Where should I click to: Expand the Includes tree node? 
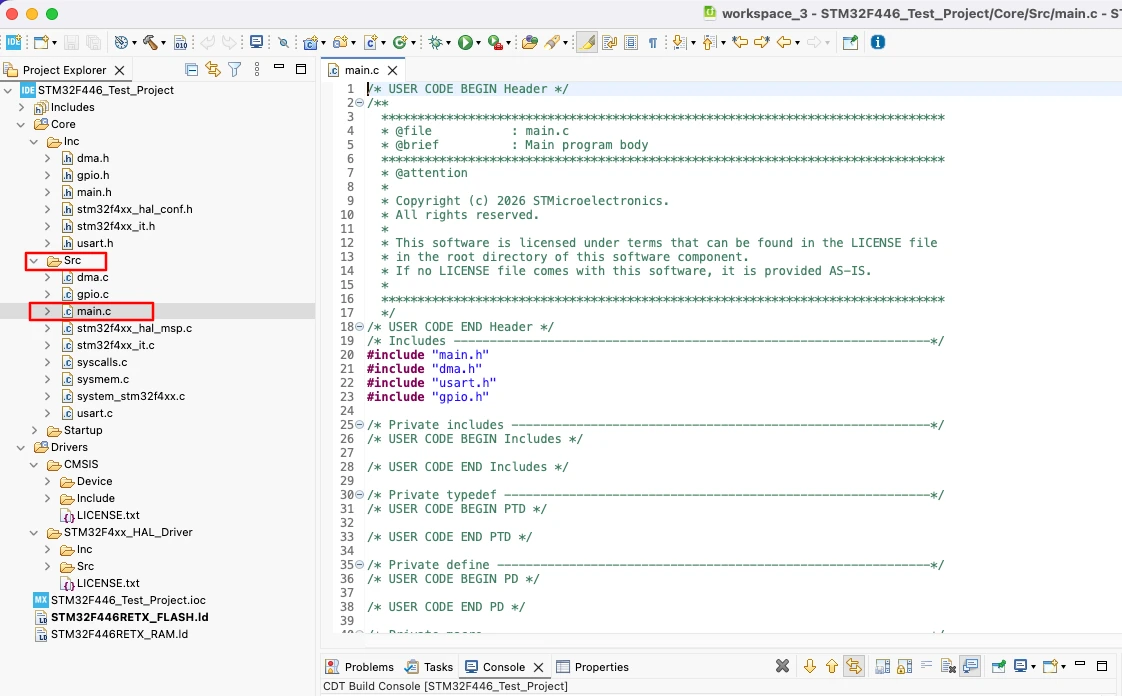[21, 107]
